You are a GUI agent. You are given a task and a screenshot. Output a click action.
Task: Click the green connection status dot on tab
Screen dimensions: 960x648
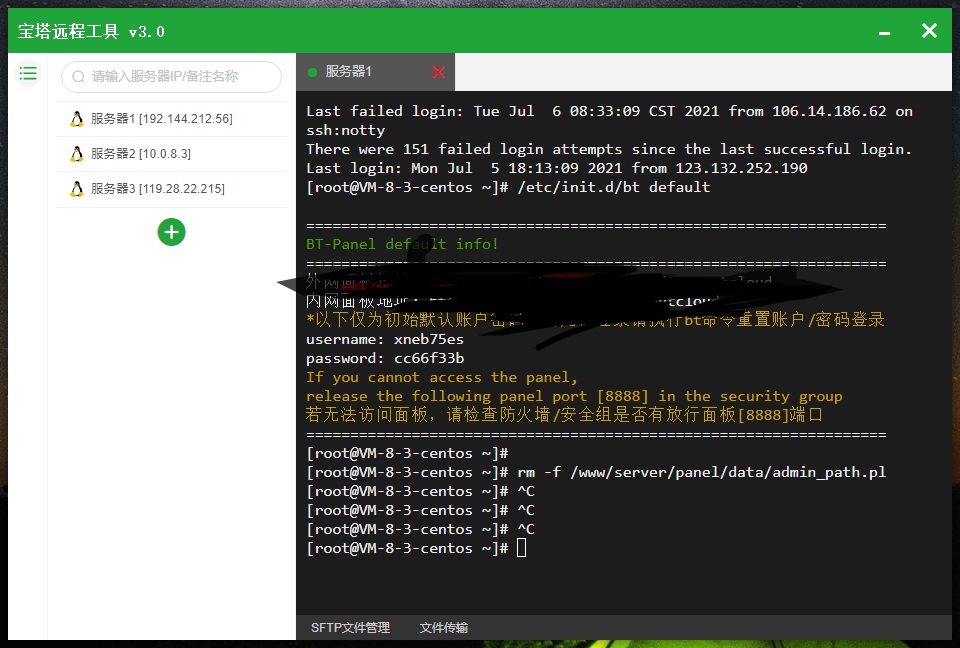tap(312, 72)
